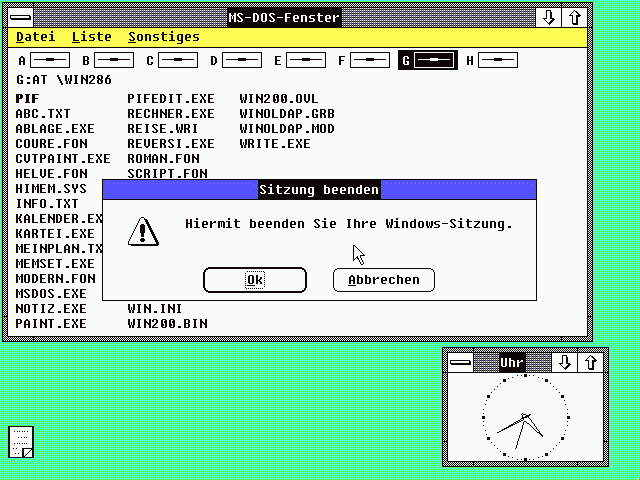Confirm ending session with Ok

pos(255,280)
